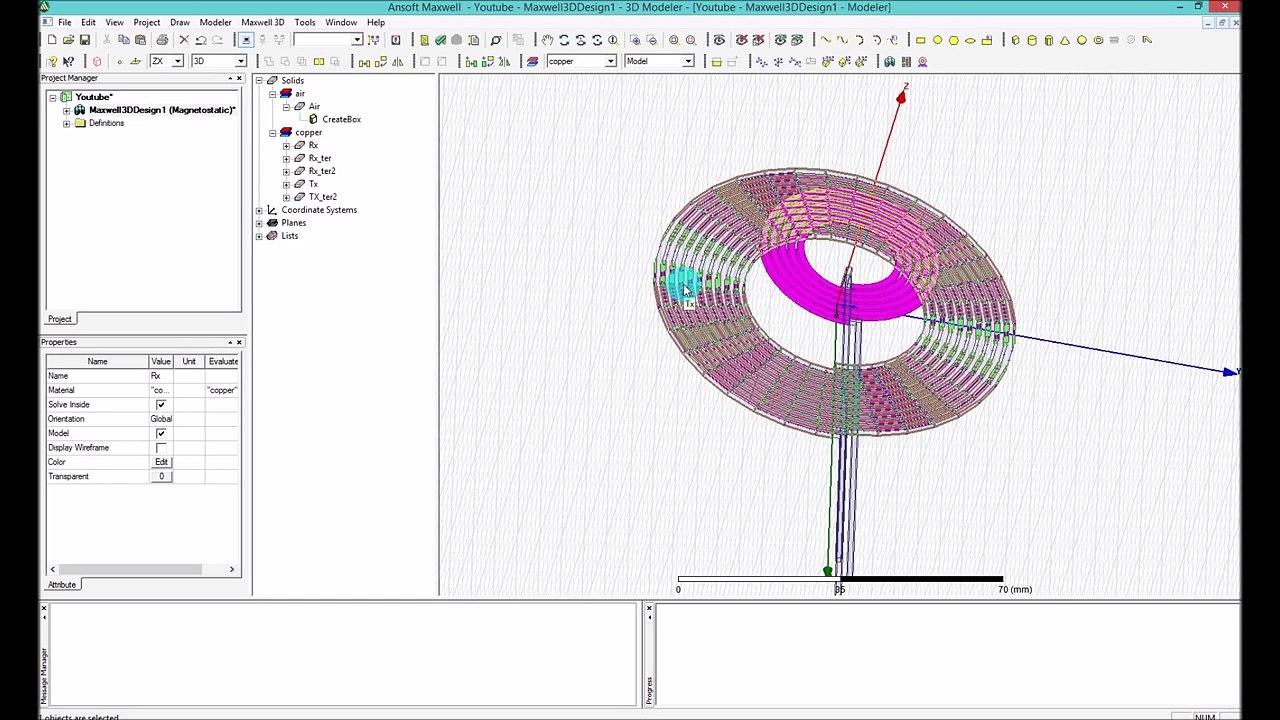Select the Pan hand tool
This screenshot has height=720, width=1280.
point(547,40)
